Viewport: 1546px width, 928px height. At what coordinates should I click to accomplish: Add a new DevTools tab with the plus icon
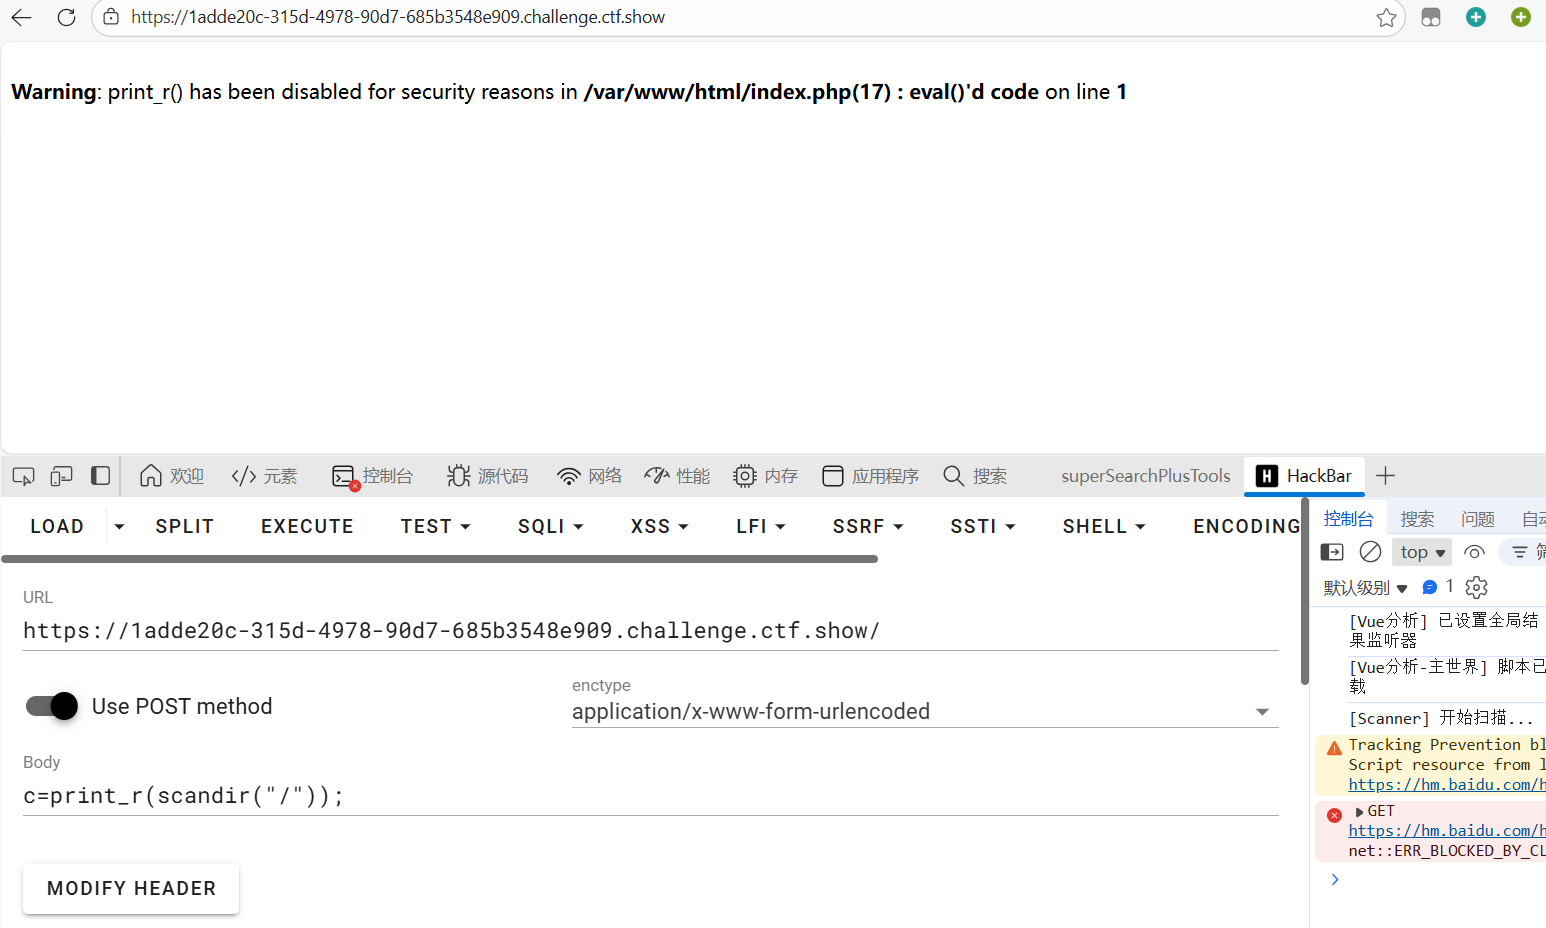click(1385, 476)
